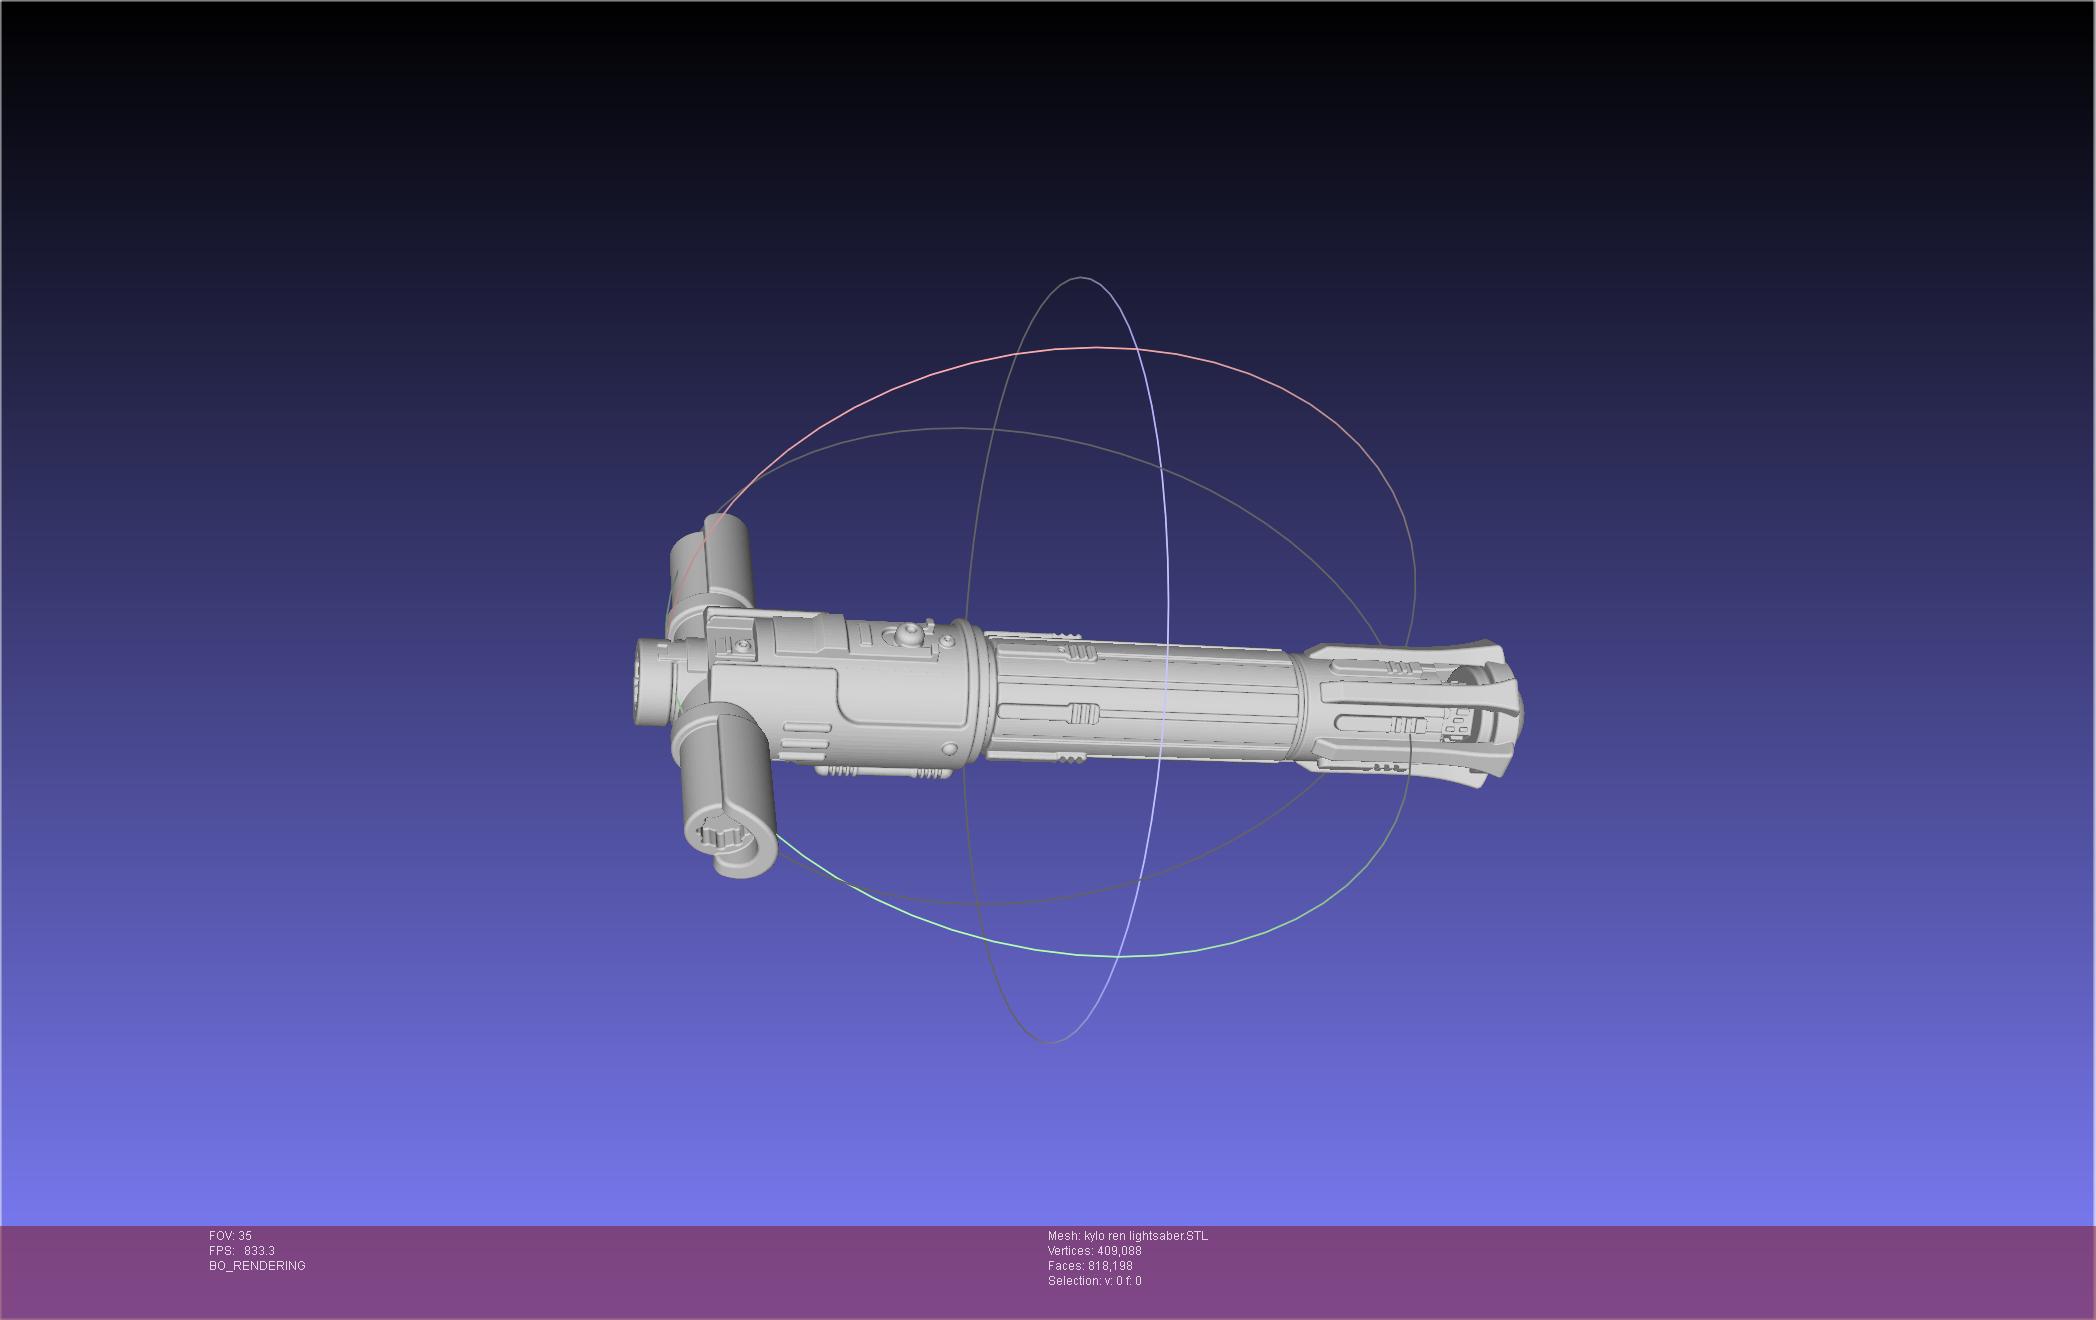Viewport: 2096px width, 1320px height.
Task: Click the lightsaber 3D mesh in the viewport
Action: tap(1080, 697)
